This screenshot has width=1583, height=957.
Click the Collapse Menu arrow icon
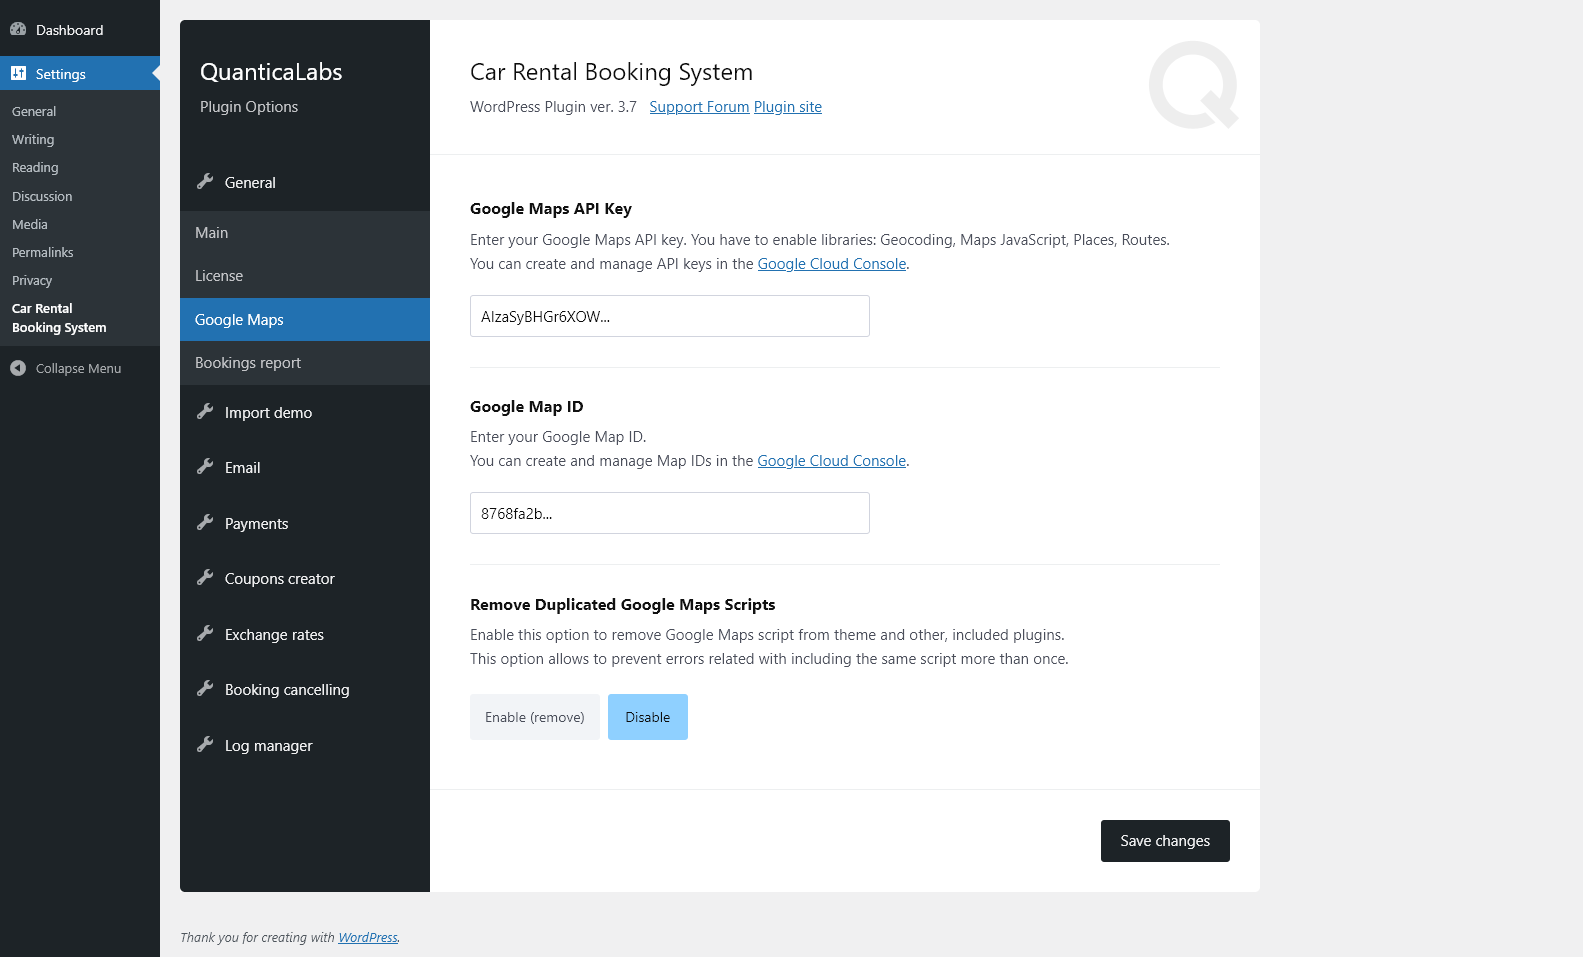coord(18,368)
